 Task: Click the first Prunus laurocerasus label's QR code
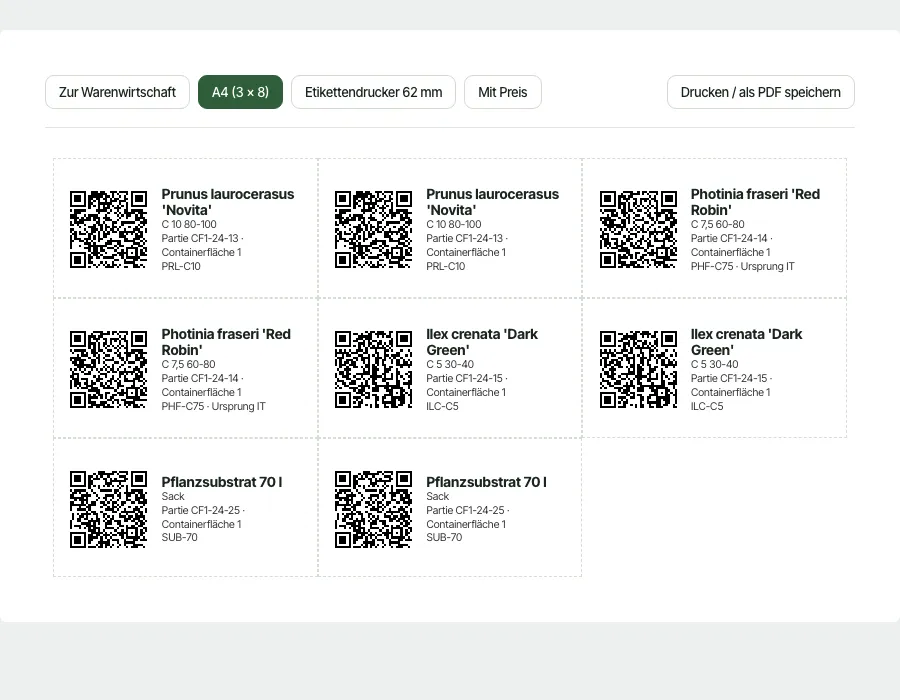coord(108,230)
